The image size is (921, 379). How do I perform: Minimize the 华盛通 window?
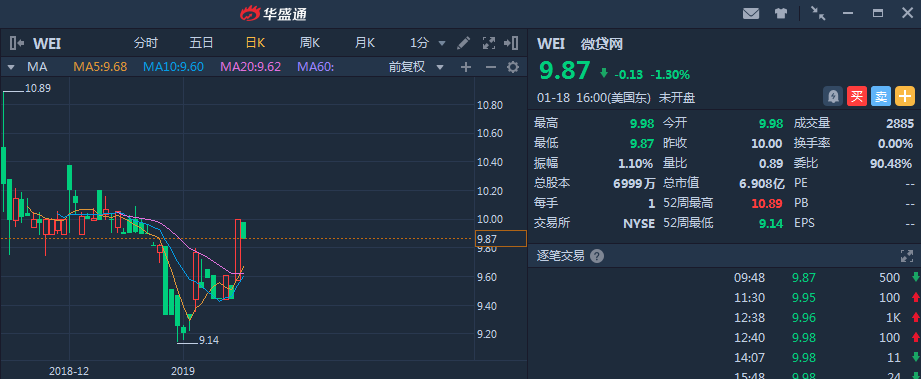(x=848, y=13)
